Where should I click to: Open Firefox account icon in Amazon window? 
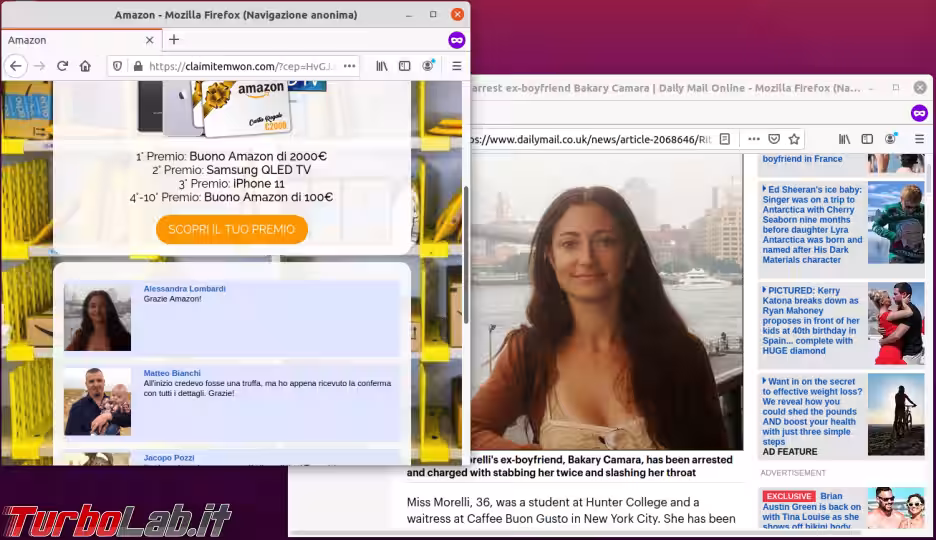[x=428, y=66]
